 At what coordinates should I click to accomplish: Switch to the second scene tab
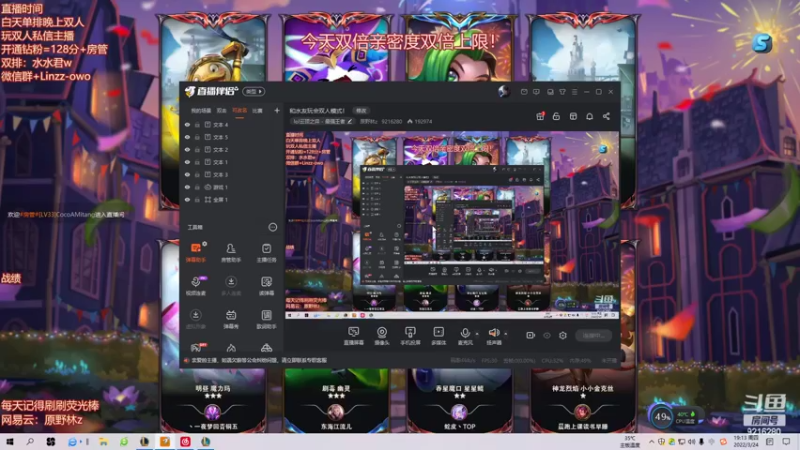coord(221,110)
